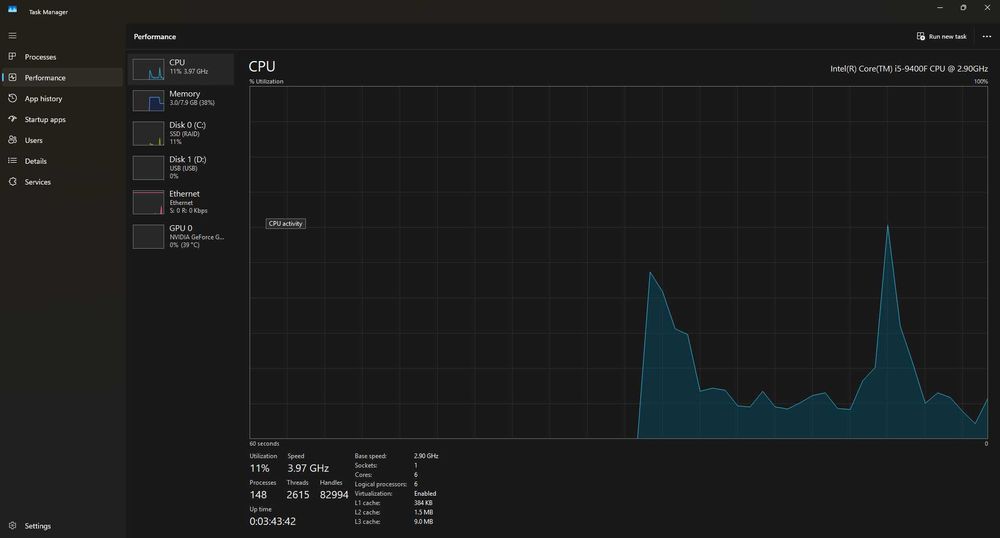This screenshot has width=1000, height=538.
Task: Click the Performance icon in sidebar
Action: point(12,78)
